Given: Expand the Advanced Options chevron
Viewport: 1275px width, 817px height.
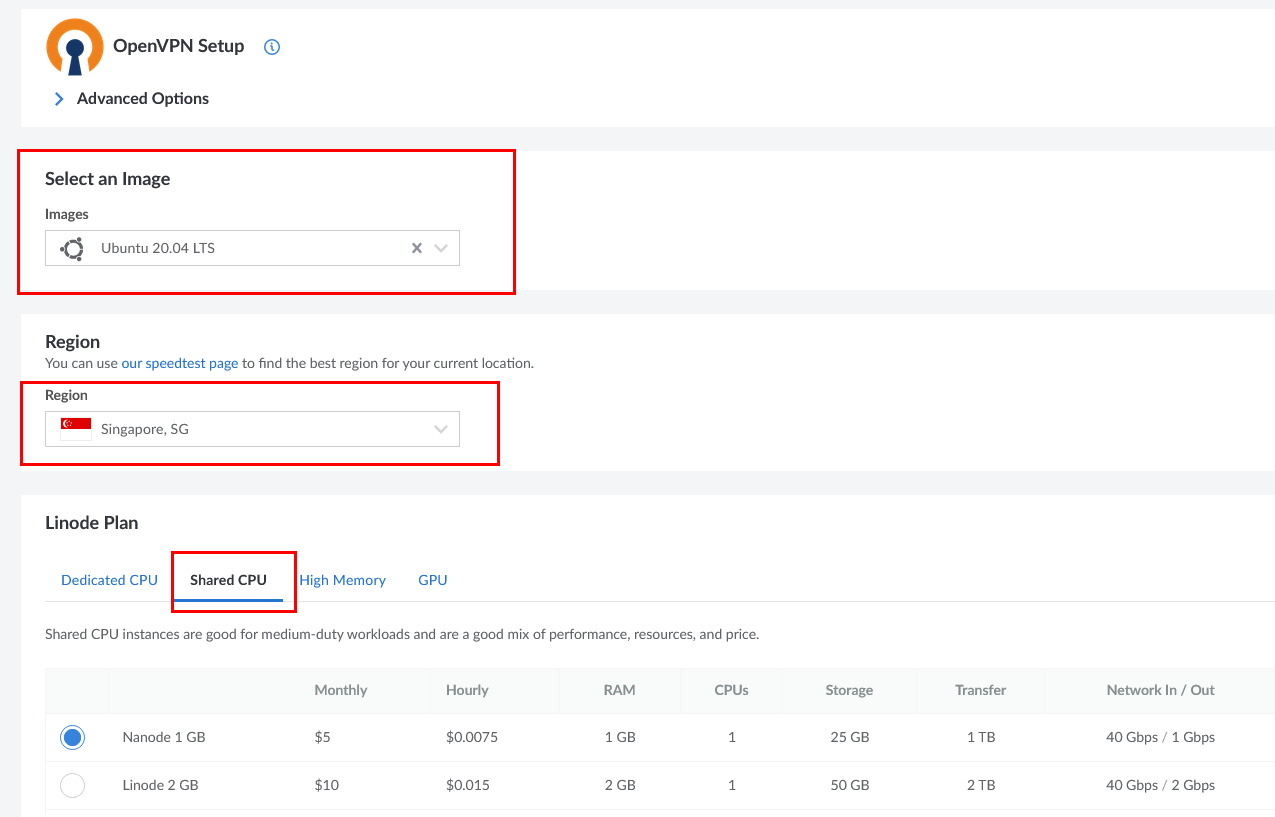Looking at the screenshot, I should coord(59,99).
